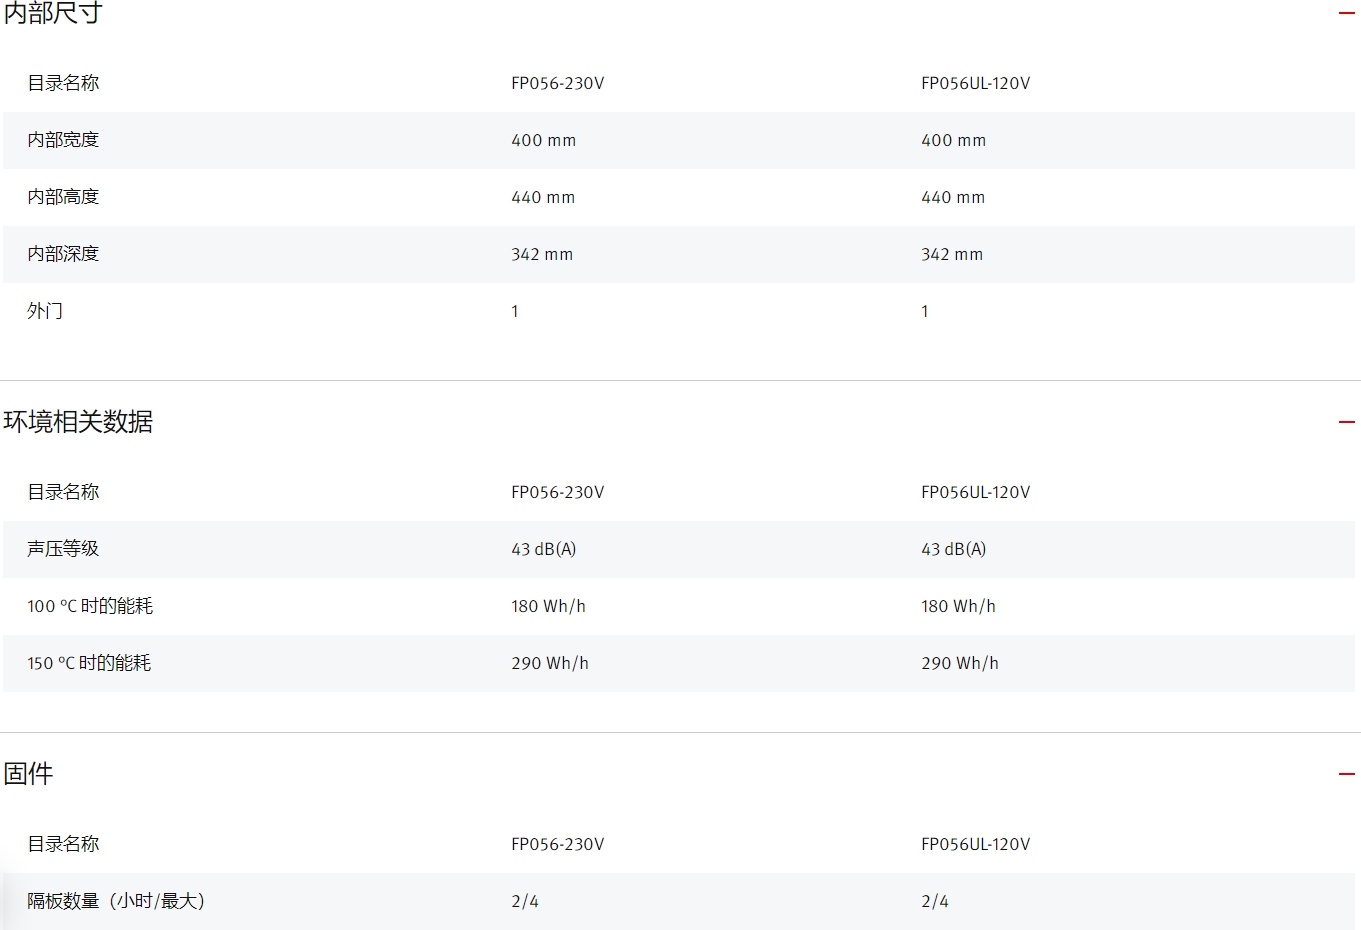Screen dimensions: 1361x930
Task: Click the 固件 section heading
Action: (x=28, y=774)
